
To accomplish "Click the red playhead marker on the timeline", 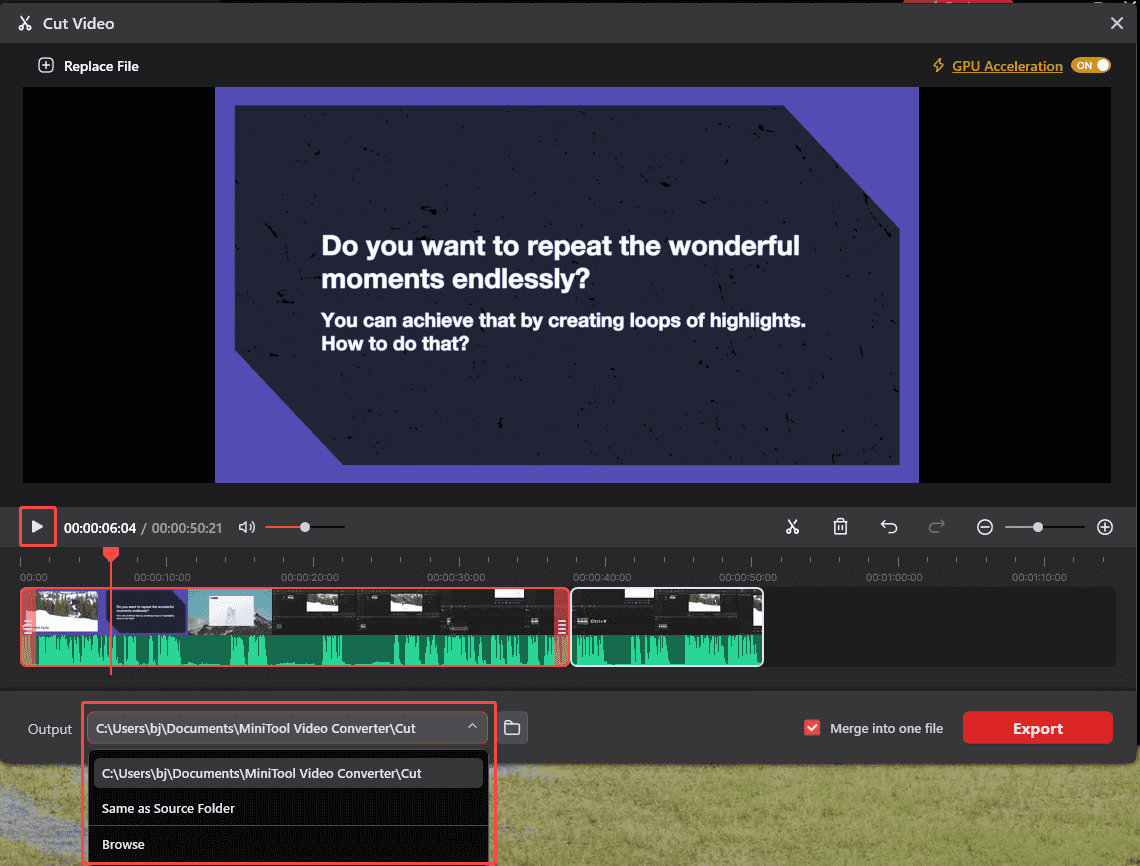I will pos(111,555).
